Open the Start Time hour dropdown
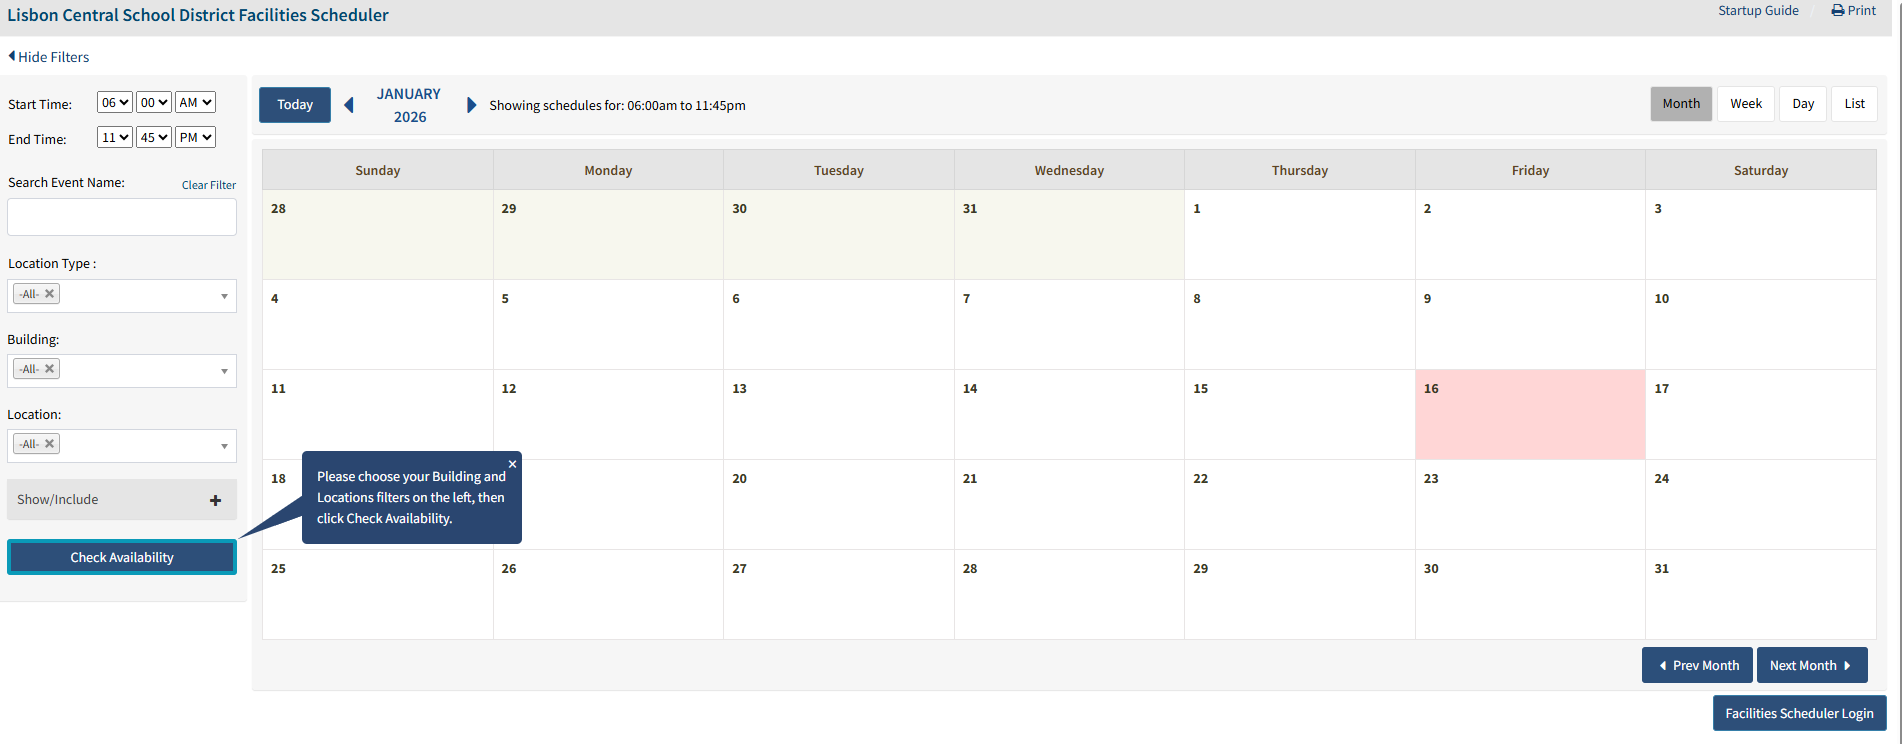This screenshot has width=1902, height=744. tap(114, 103)
